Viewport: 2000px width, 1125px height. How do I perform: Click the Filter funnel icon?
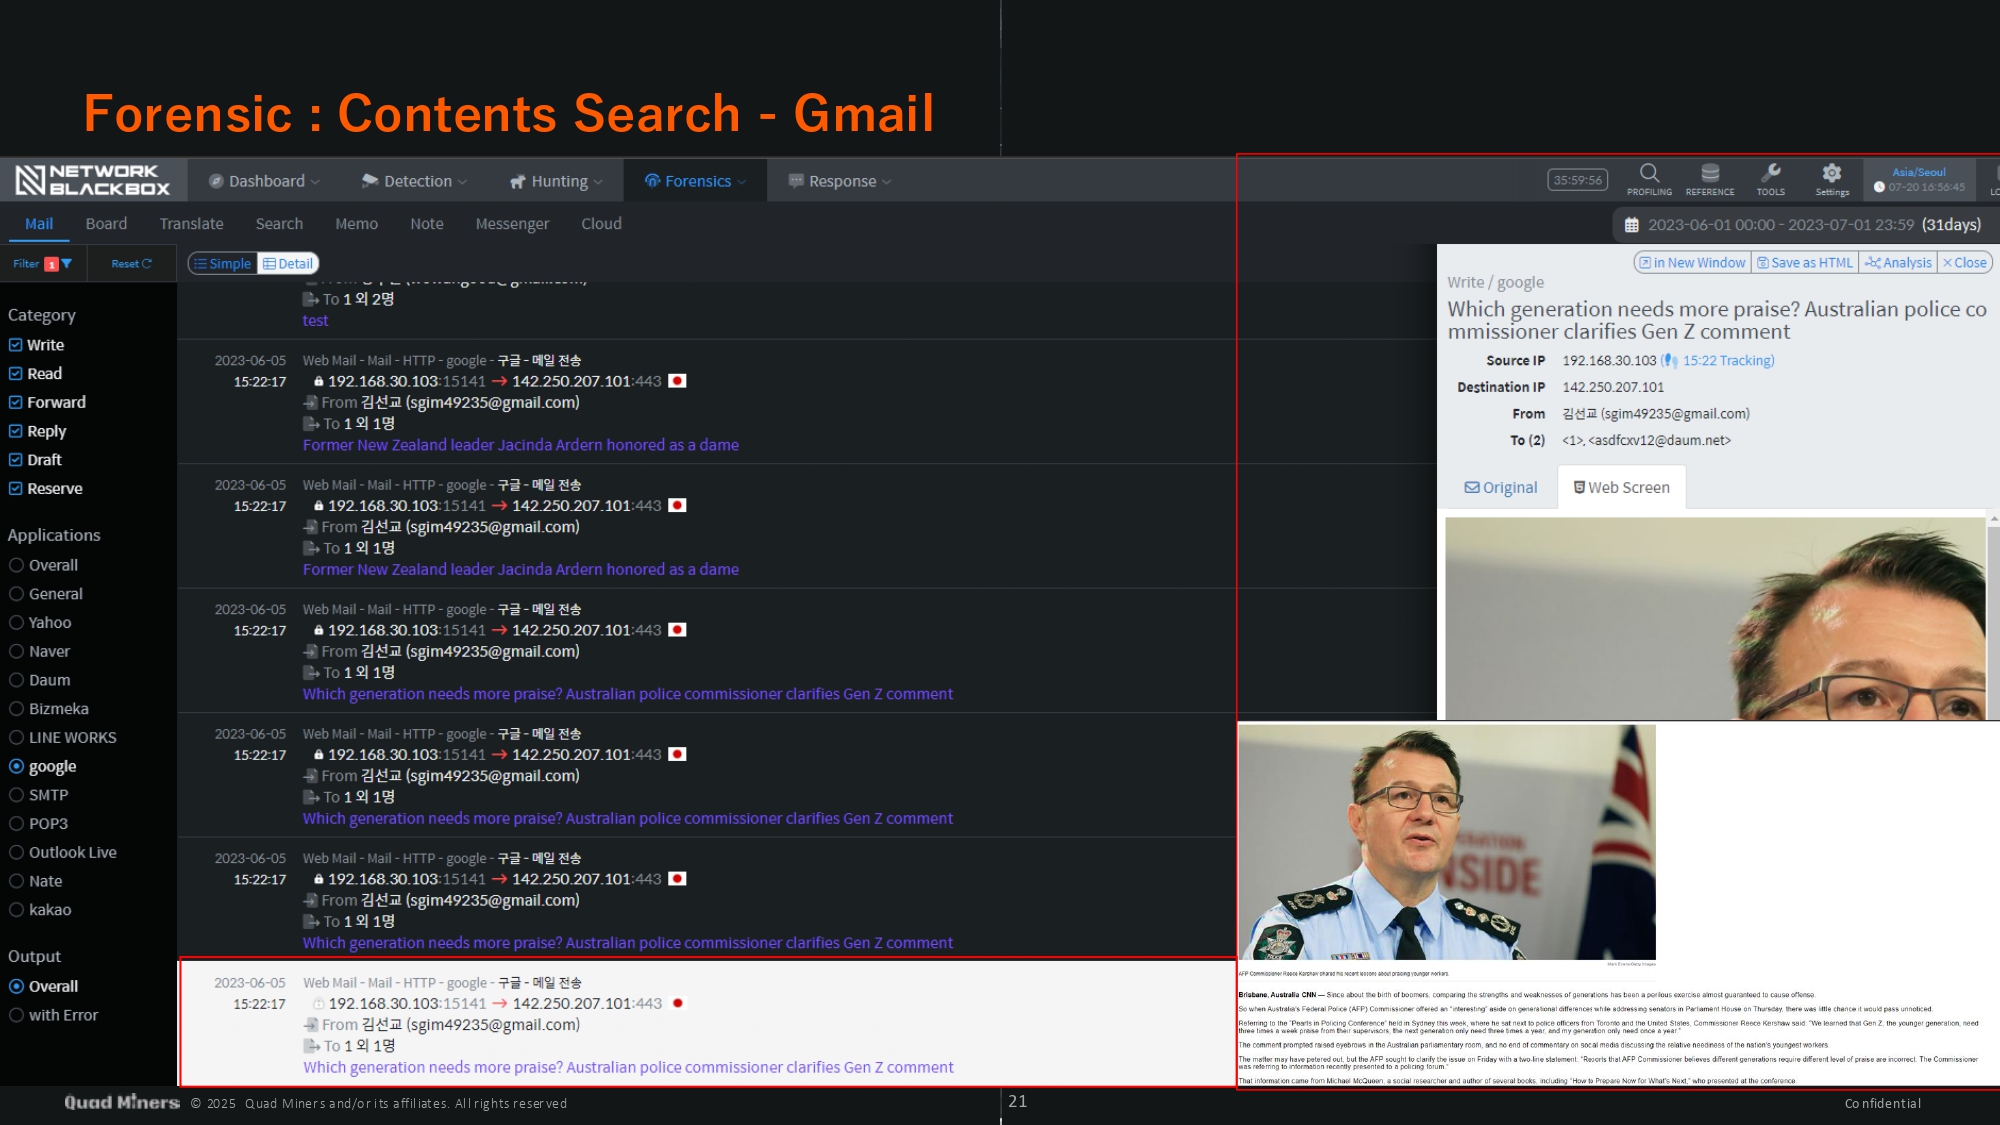(x=67, y=264)
